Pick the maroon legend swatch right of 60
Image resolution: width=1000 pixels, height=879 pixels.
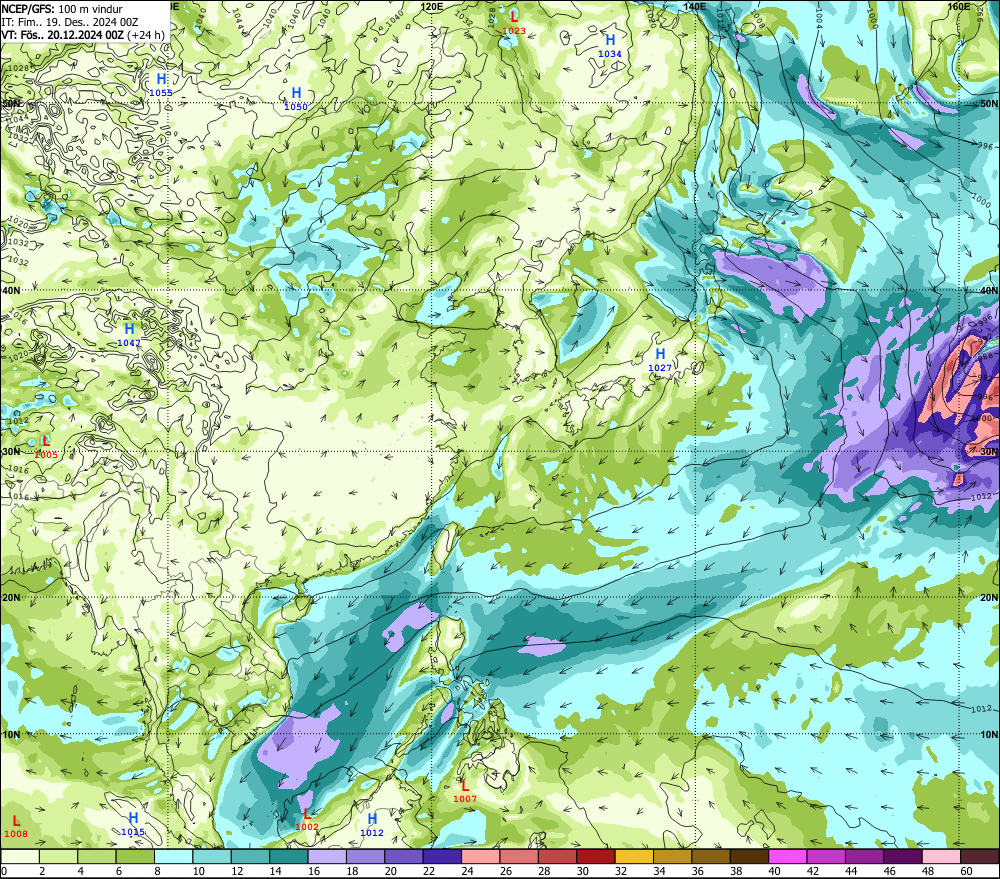point(979,856)
